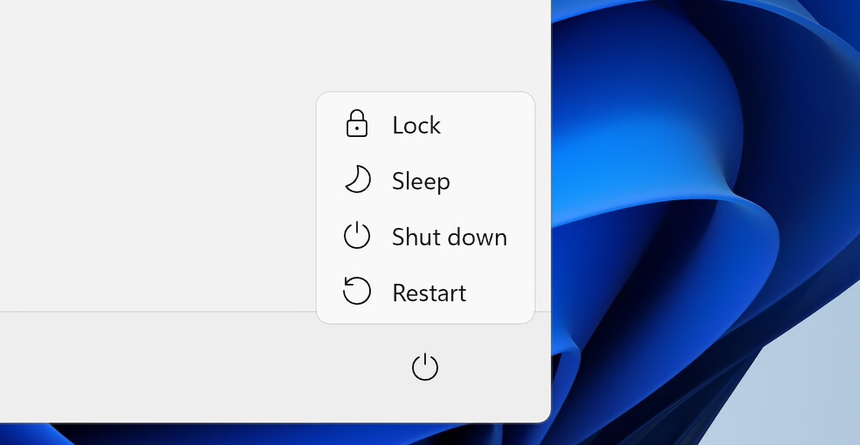The image size is (860, 445).
Task: Click the power symbol next to Shut down
Action: 357,236
